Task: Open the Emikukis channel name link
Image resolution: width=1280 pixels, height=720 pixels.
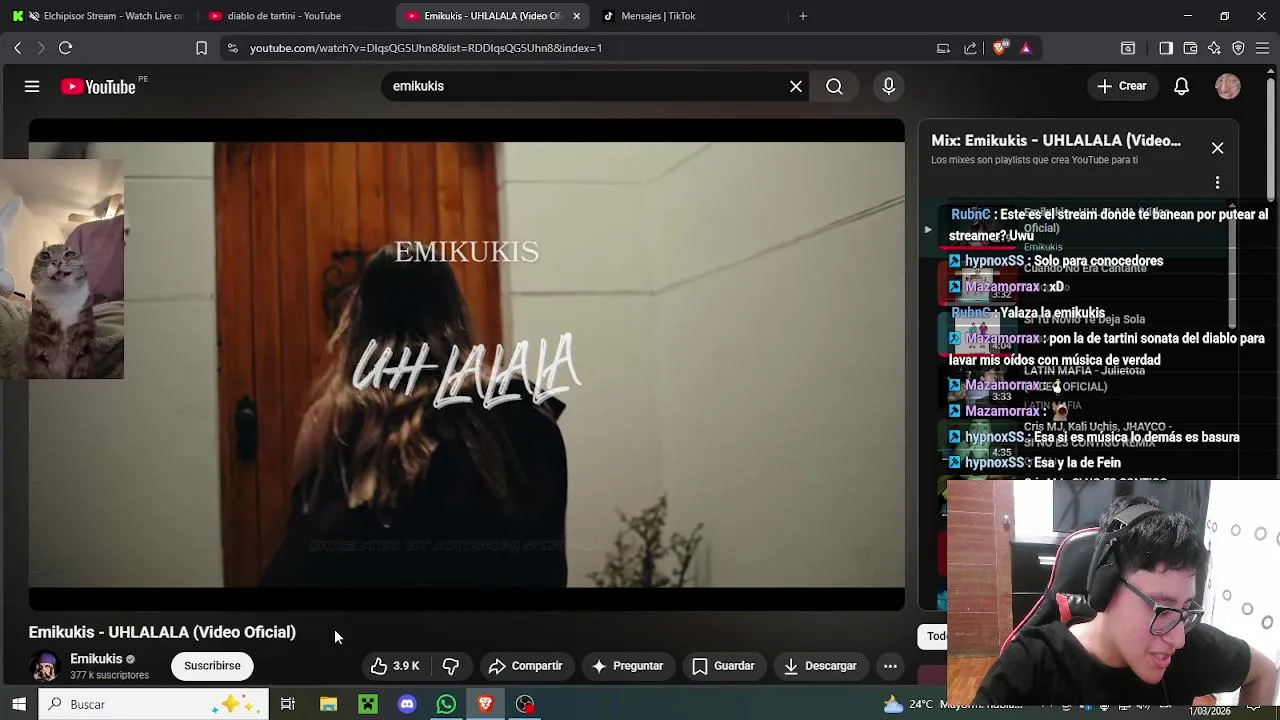Action: click(x=96, y=659)
